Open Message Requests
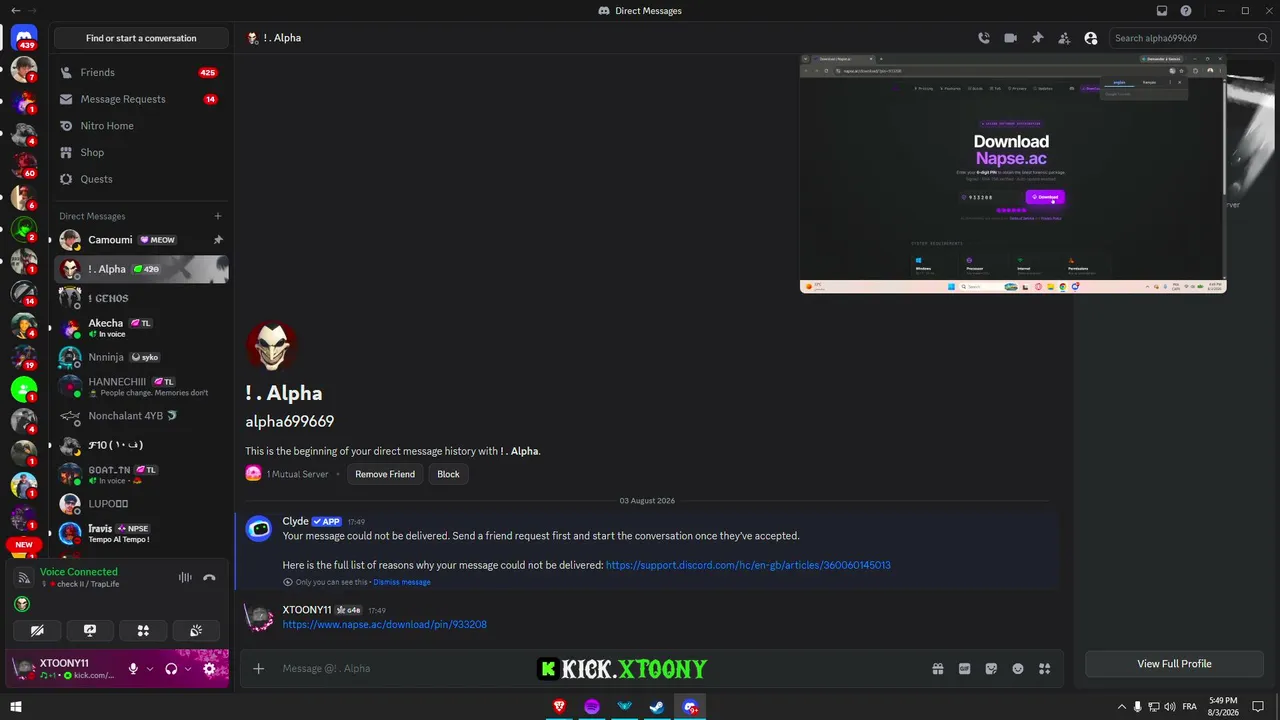Screen dimensions: 1280x720 (141, 99)
